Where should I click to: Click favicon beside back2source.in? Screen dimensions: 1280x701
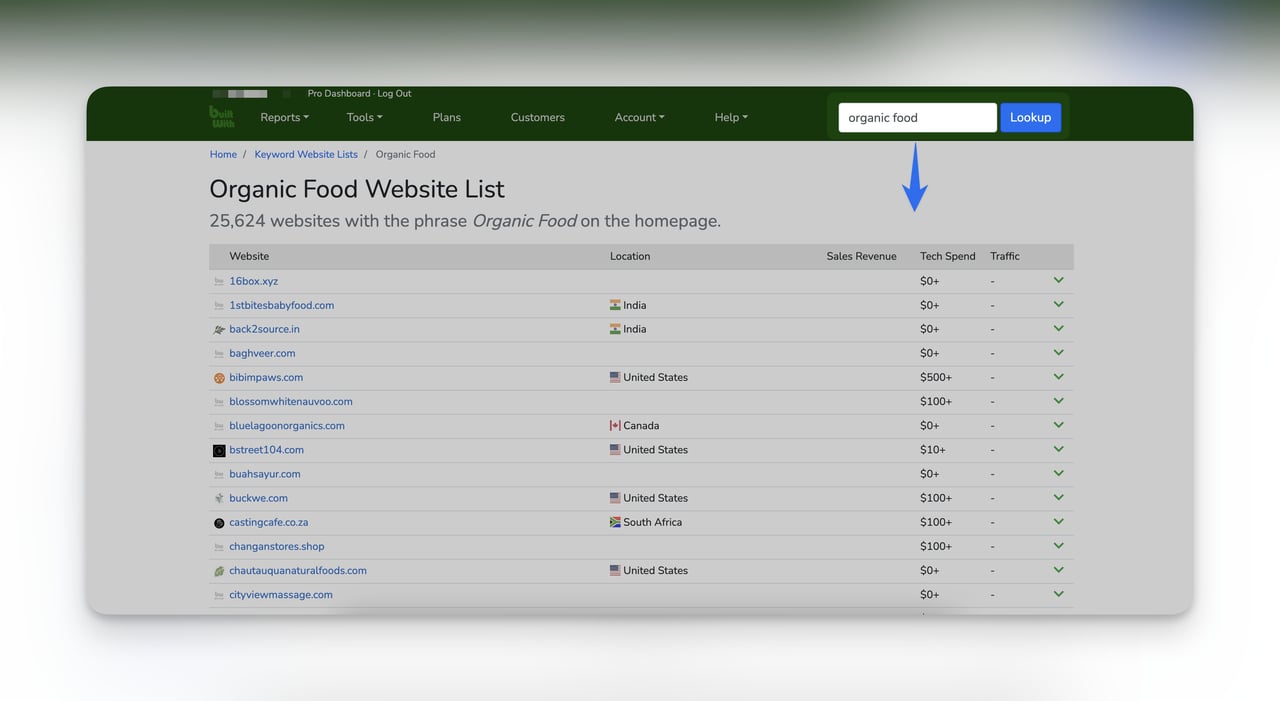[x=219, y=330]
